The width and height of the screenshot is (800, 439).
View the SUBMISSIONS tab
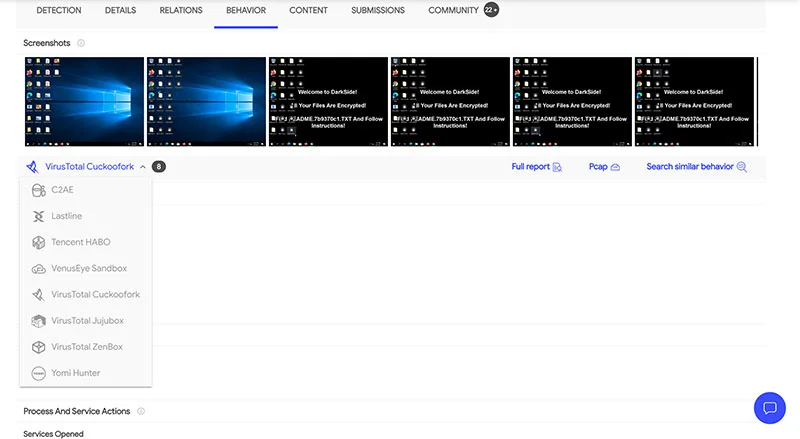coord(378,10)
